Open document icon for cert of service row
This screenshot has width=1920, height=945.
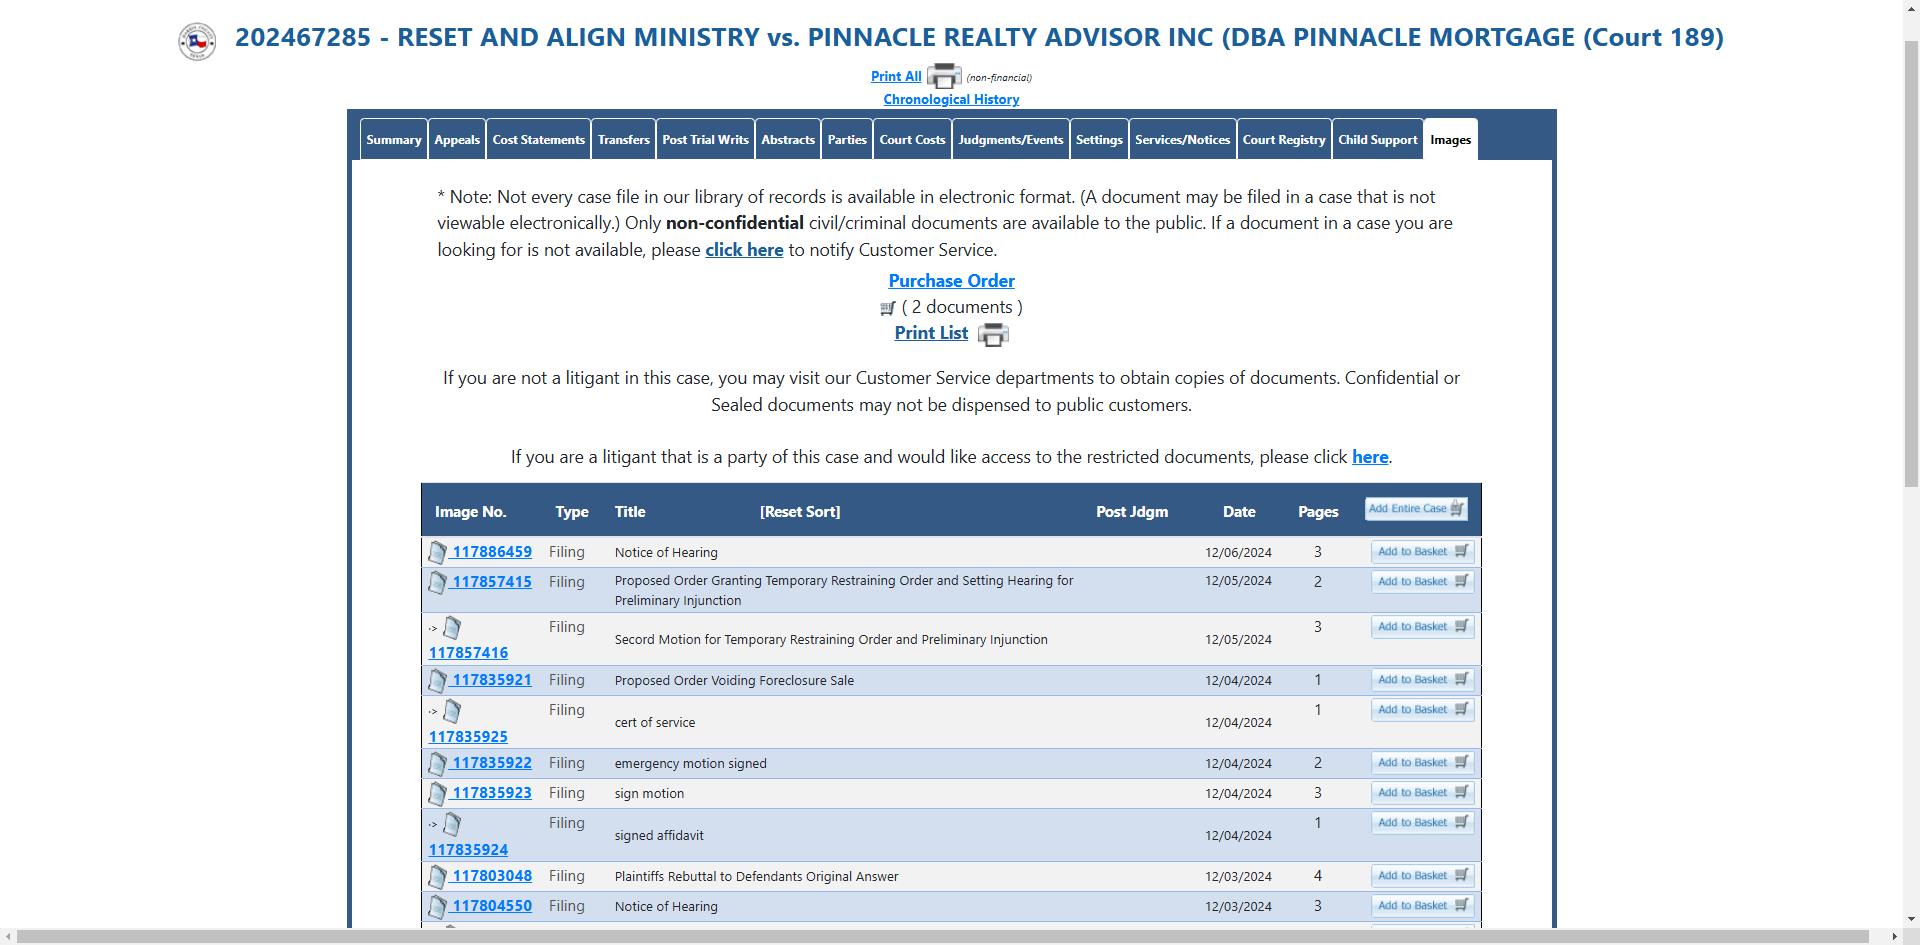click(x=452, y=711)
